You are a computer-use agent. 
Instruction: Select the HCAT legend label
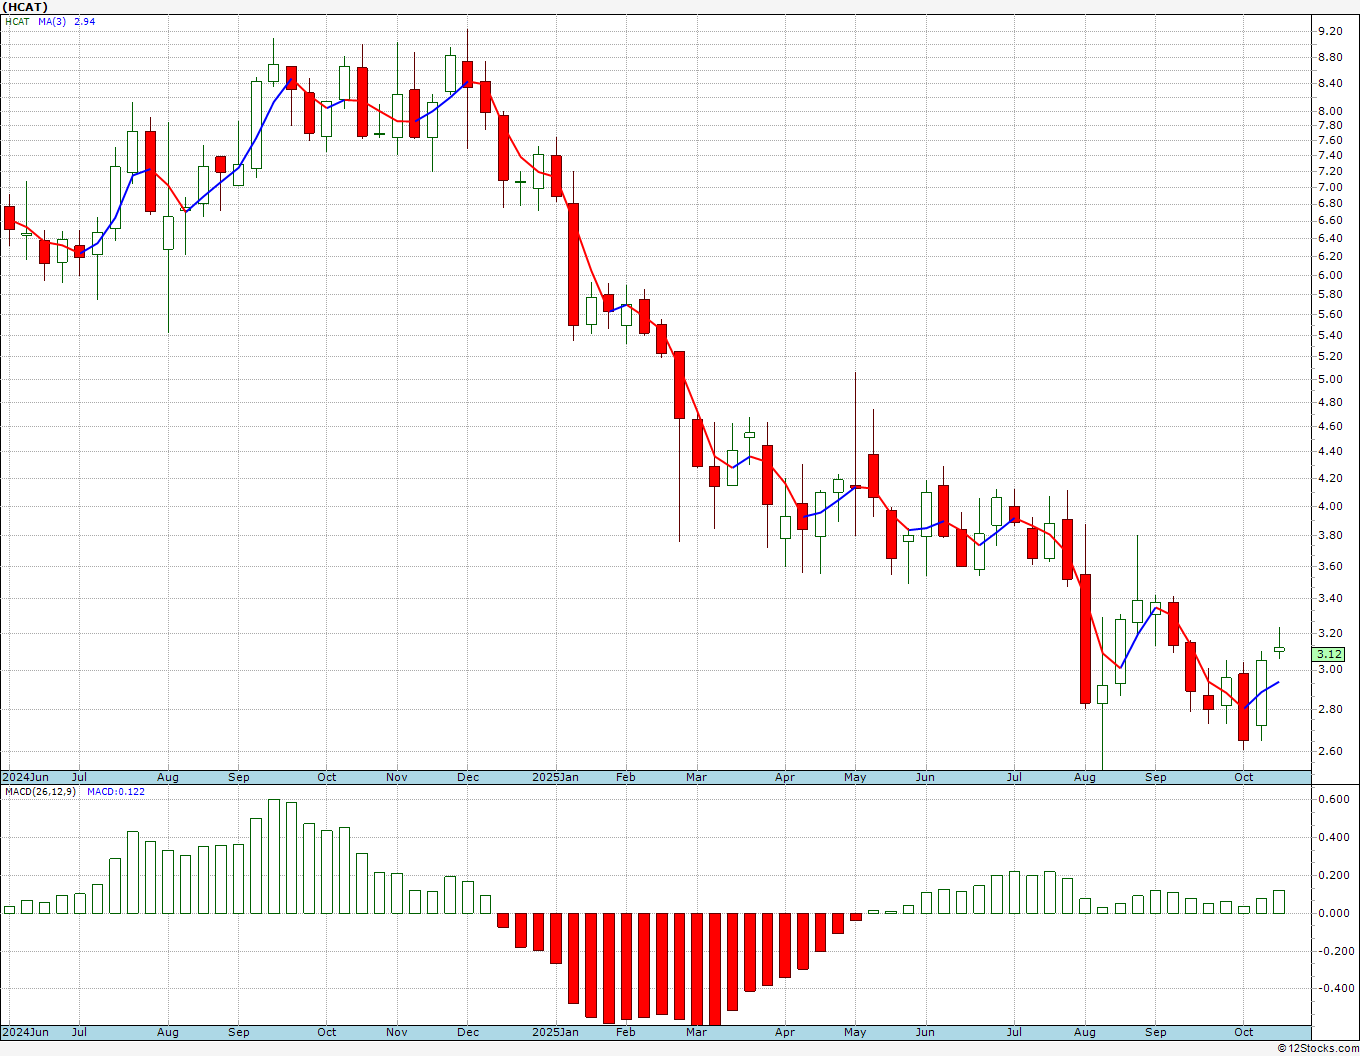click(x=18, y=21)
